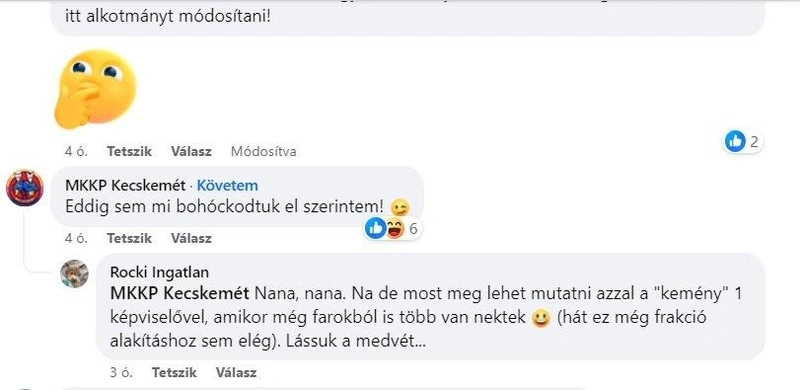Image resolution: width=800 pixels, height=390 pixels.
Task: Like MKKP Kecskemét's comment with Tetszik
Action: point(129,238)
